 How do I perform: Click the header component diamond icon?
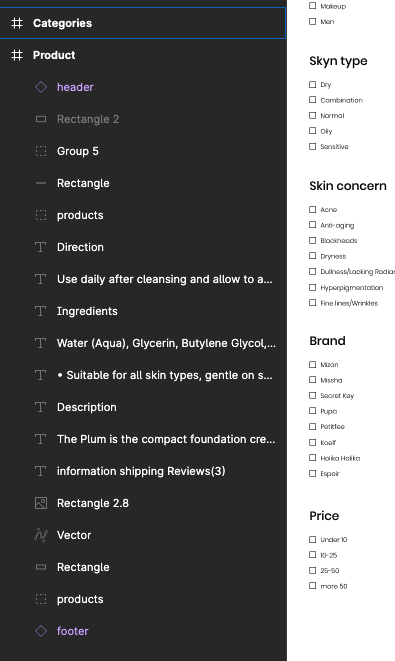pos(41,87)
